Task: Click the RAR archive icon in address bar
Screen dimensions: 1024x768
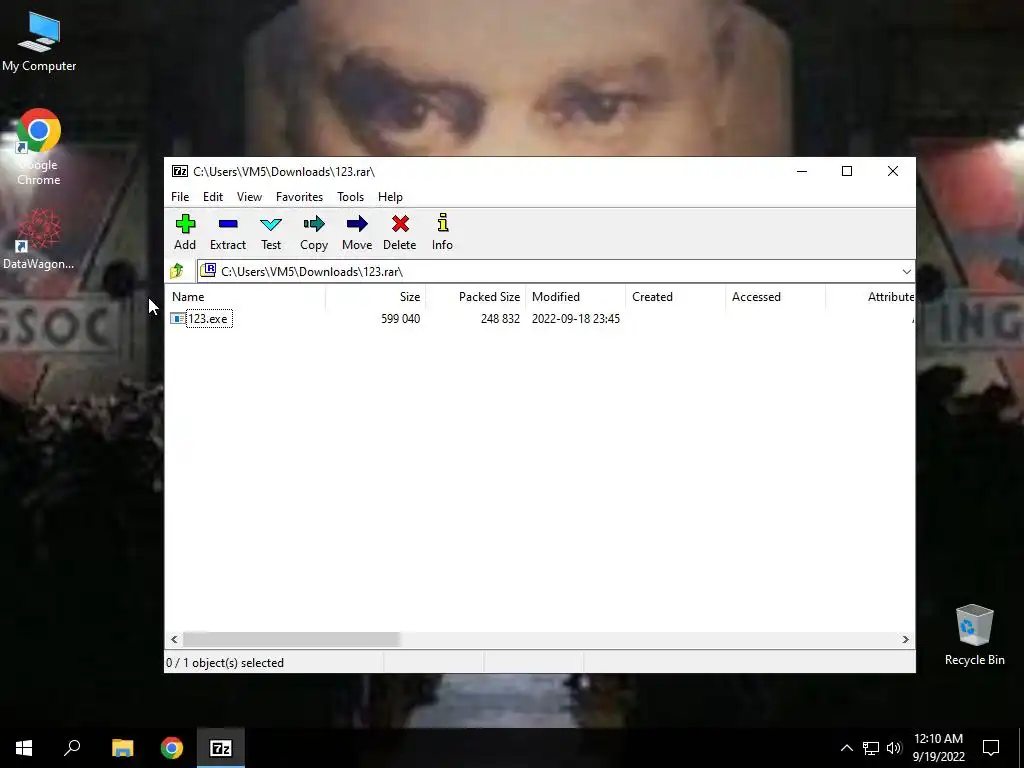Action: (208, 270)
